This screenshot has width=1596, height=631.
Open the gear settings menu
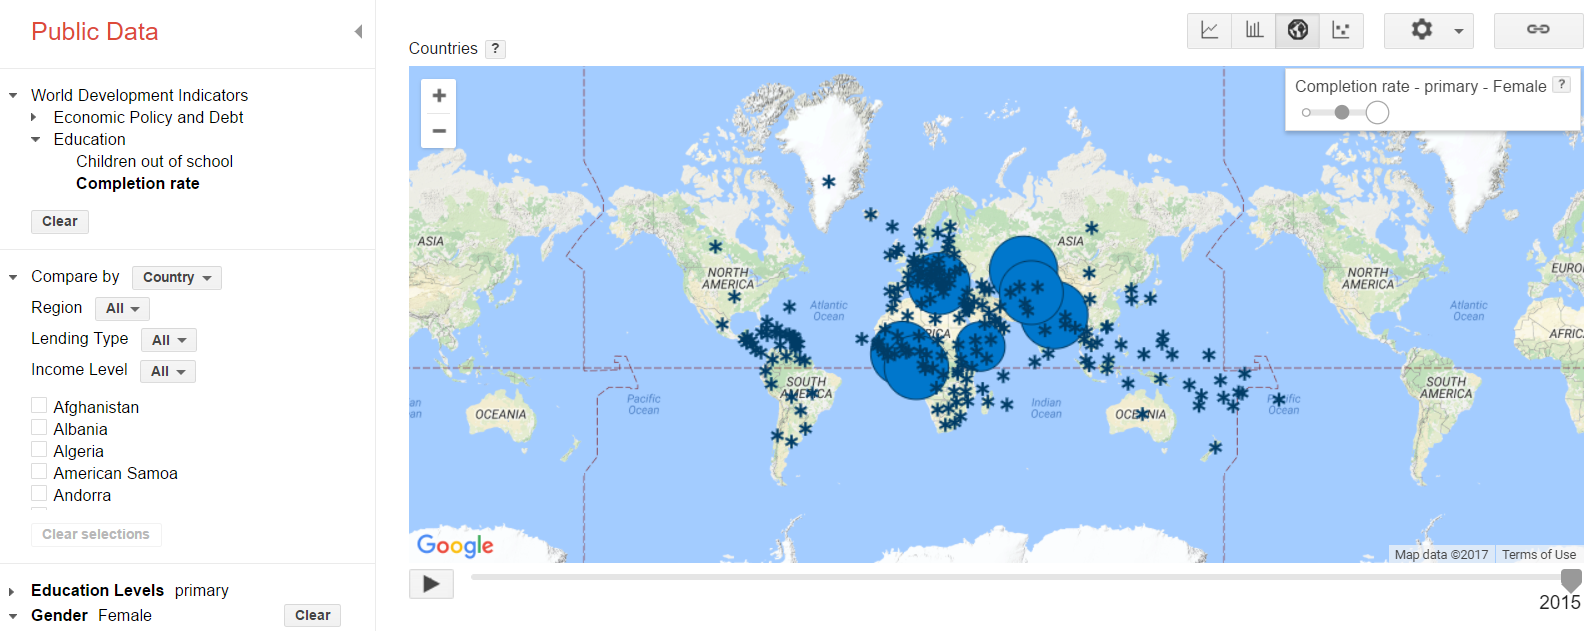tap(1429, 30)
